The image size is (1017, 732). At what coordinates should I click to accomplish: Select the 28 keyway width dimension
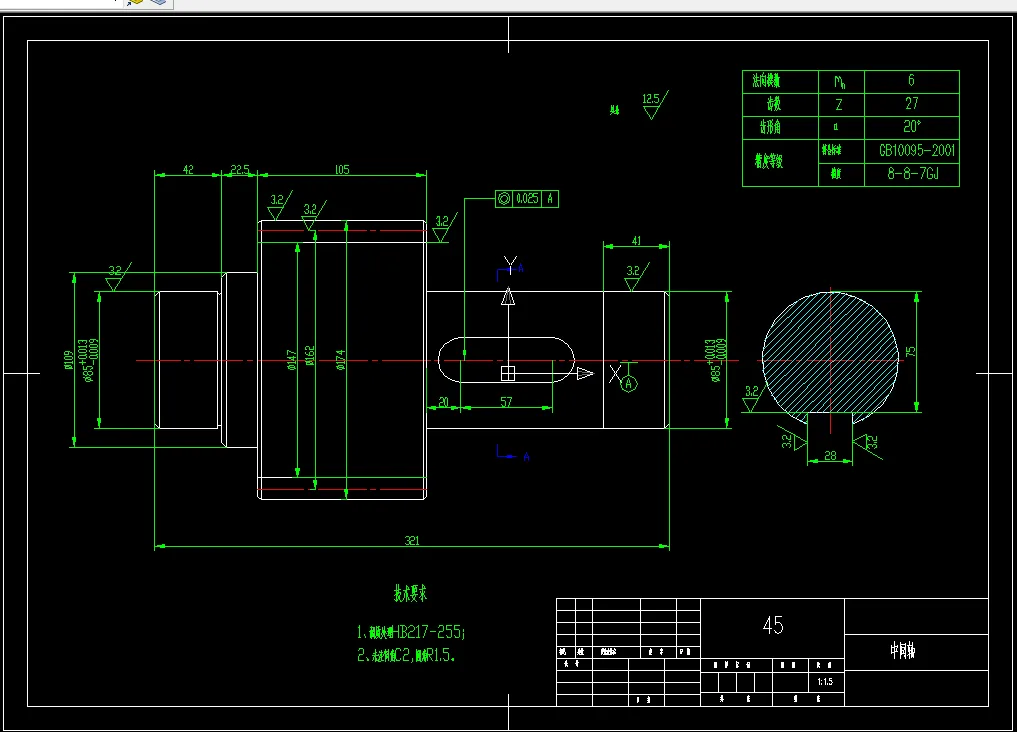coord(830,455)
